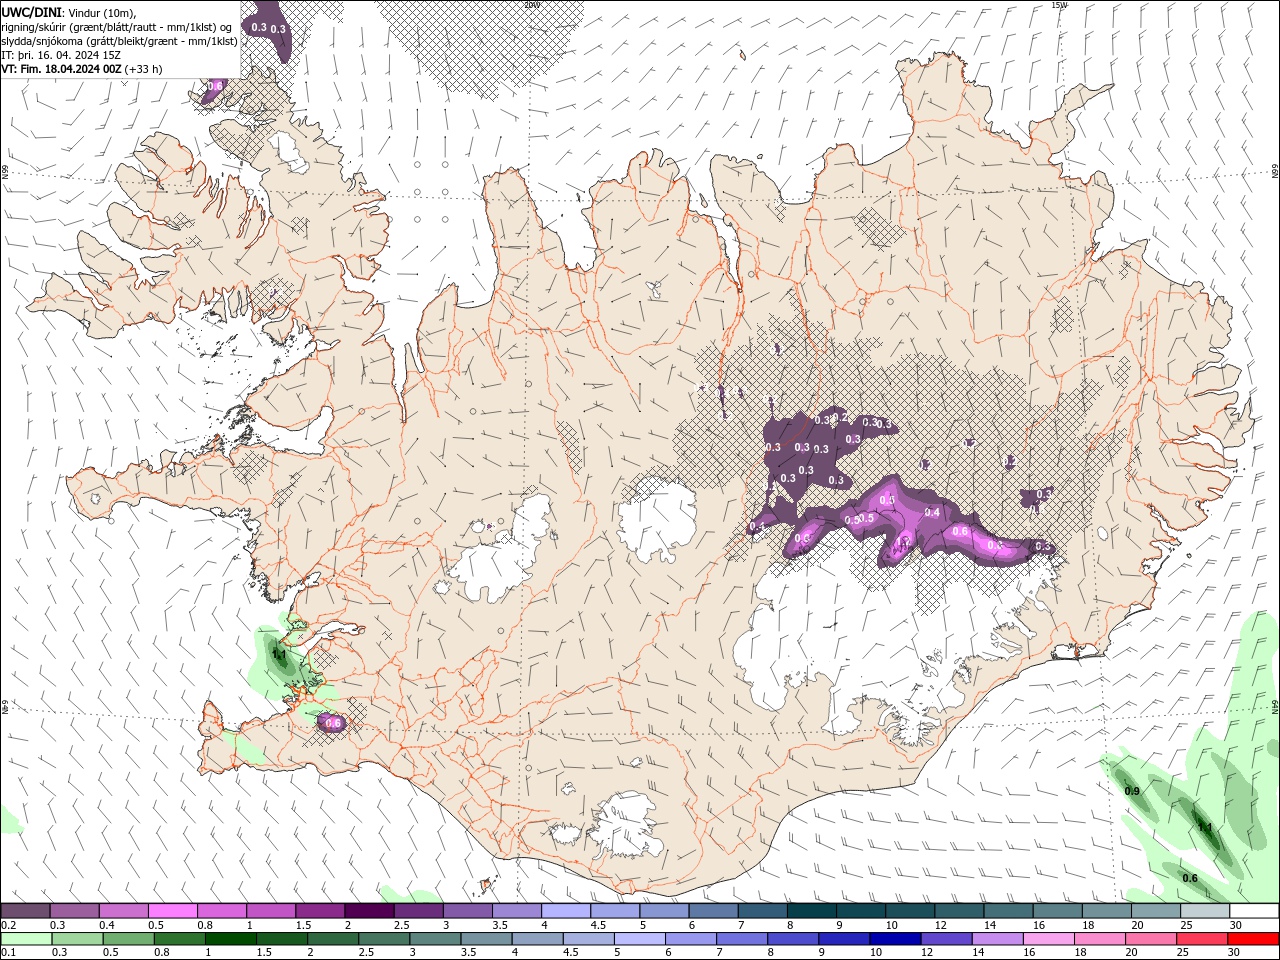Click the rain scale swatch between 0.1 and 0.3
1280x960 pixels.
click(25, 939)
